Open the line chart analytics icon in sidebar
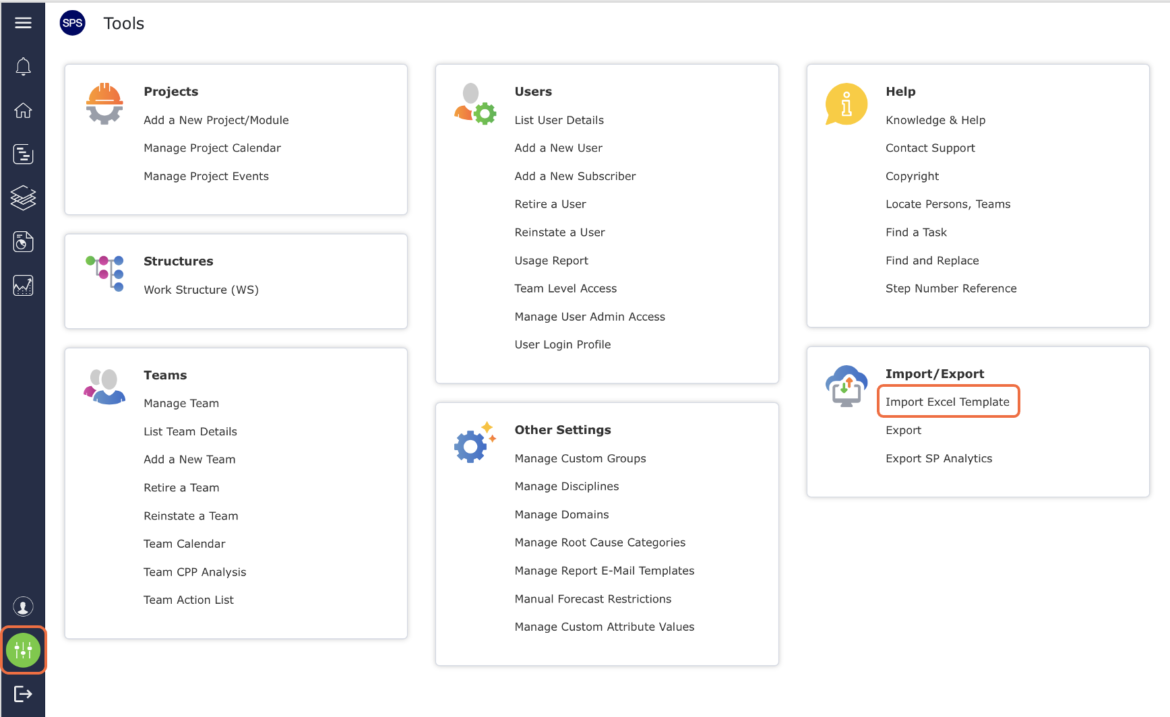The image size is (1170, 717). tap(23, 286)
